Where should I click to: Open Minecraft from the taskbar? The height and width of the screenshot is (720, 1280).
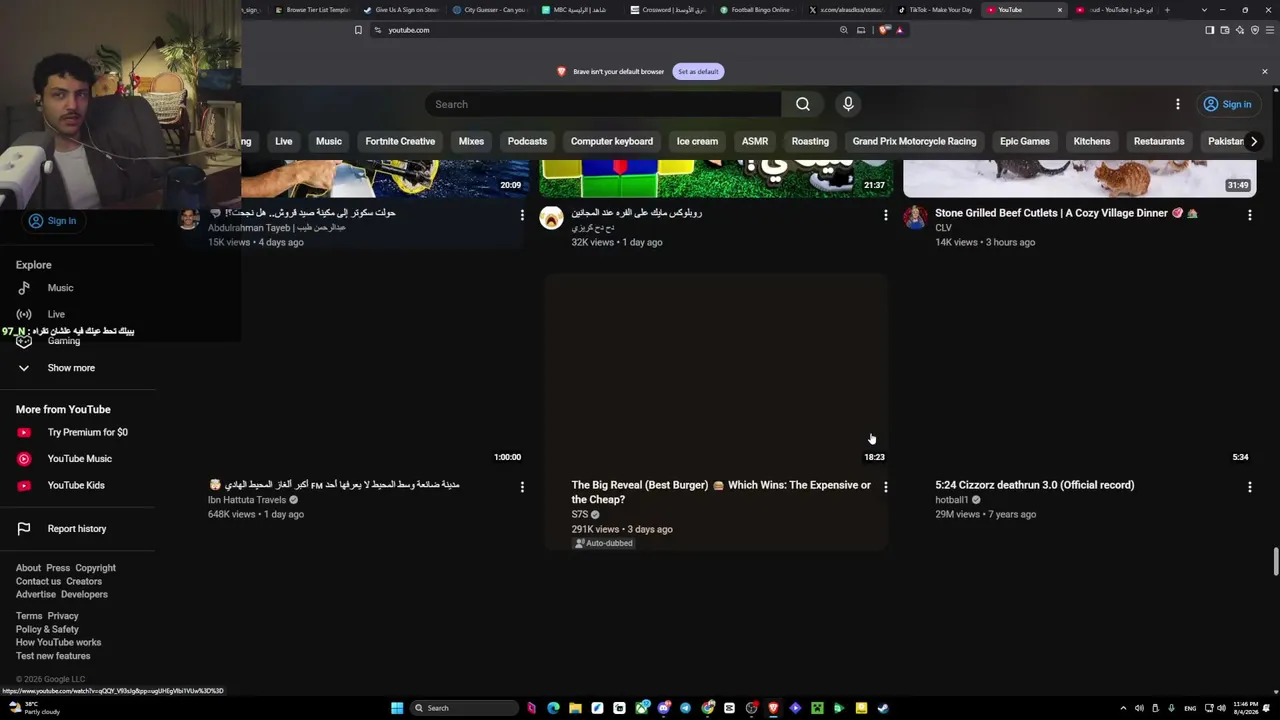817,708
